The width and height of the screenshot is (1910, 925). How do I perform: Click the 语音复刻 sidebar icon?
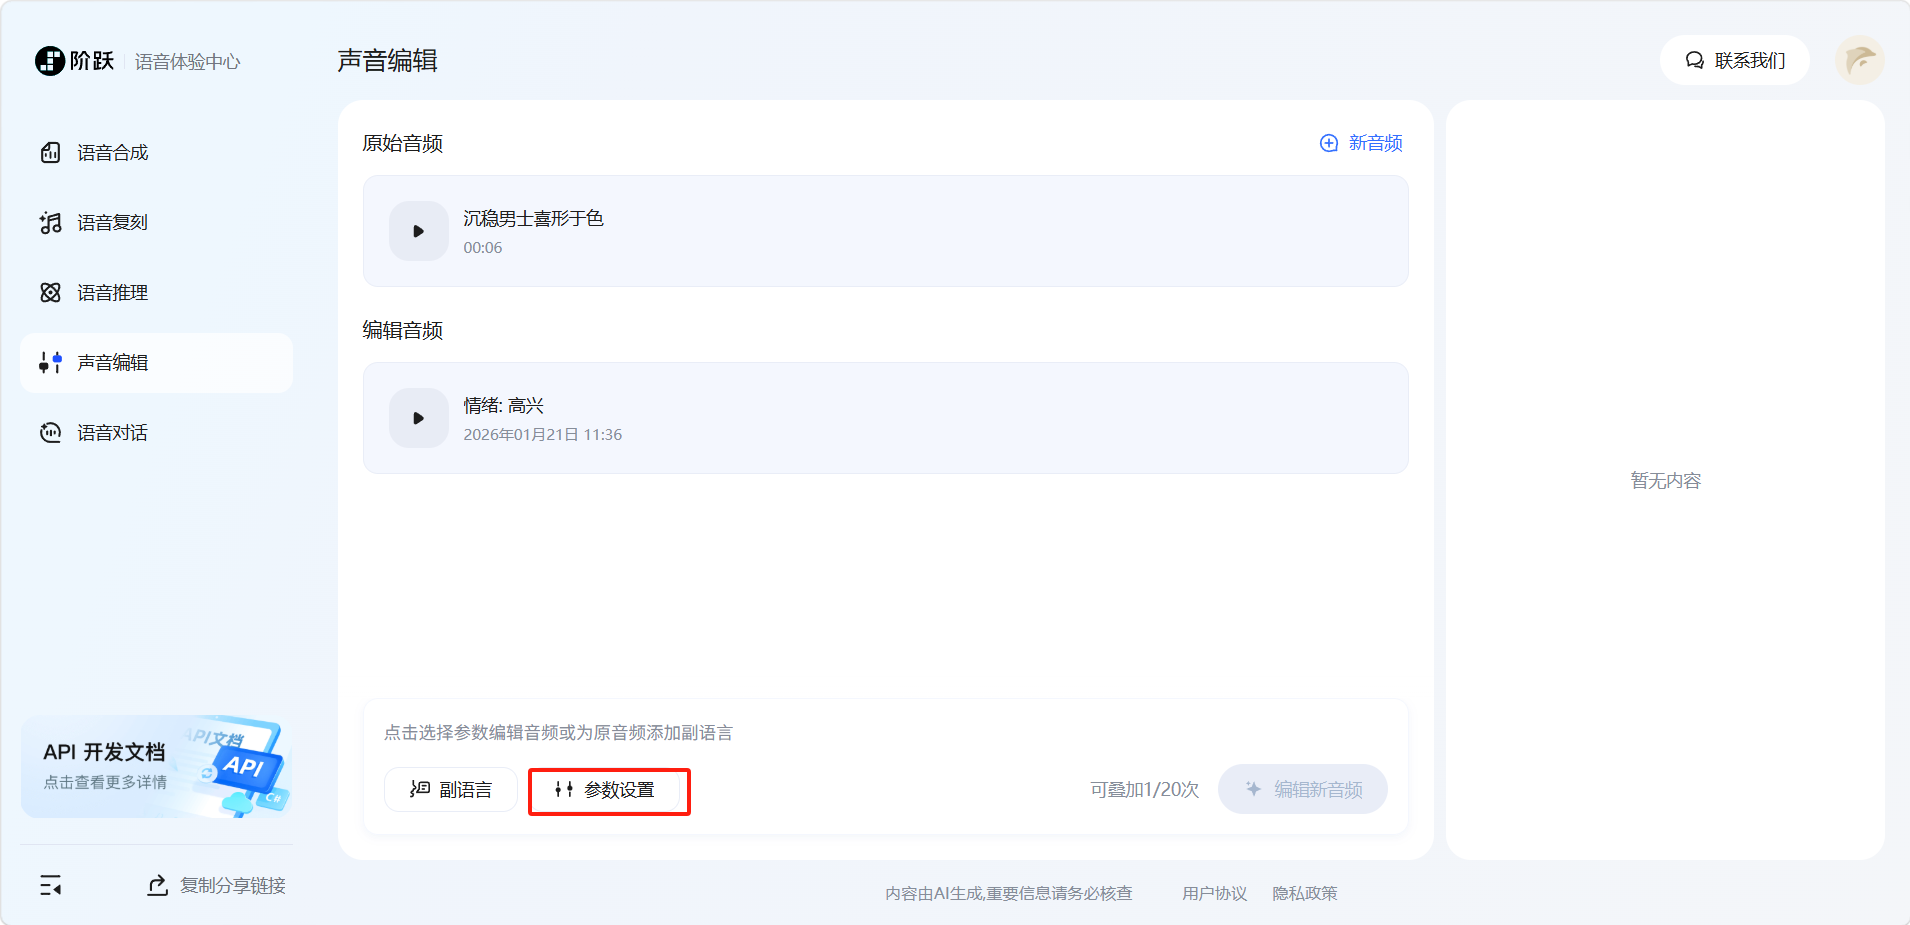pyautogui.click(x=50, y=223)
